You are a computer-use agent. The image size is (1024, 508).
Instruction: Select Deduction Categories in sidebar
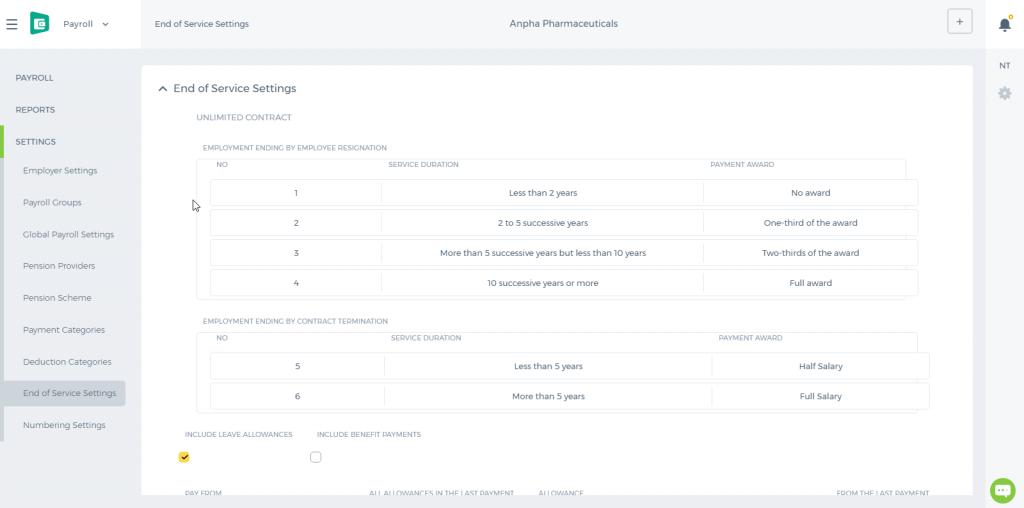(67, 362)
